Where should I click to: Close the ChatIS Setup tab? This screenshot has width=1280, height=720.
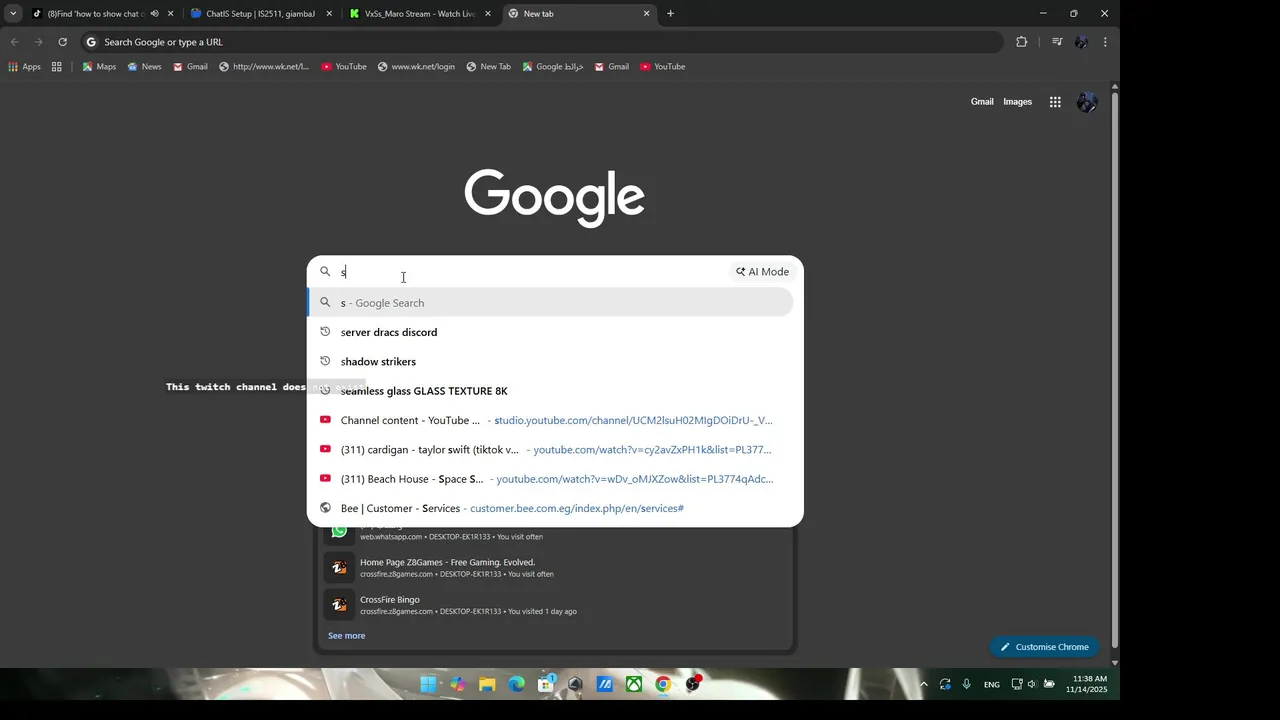click(x=329, y=14)
